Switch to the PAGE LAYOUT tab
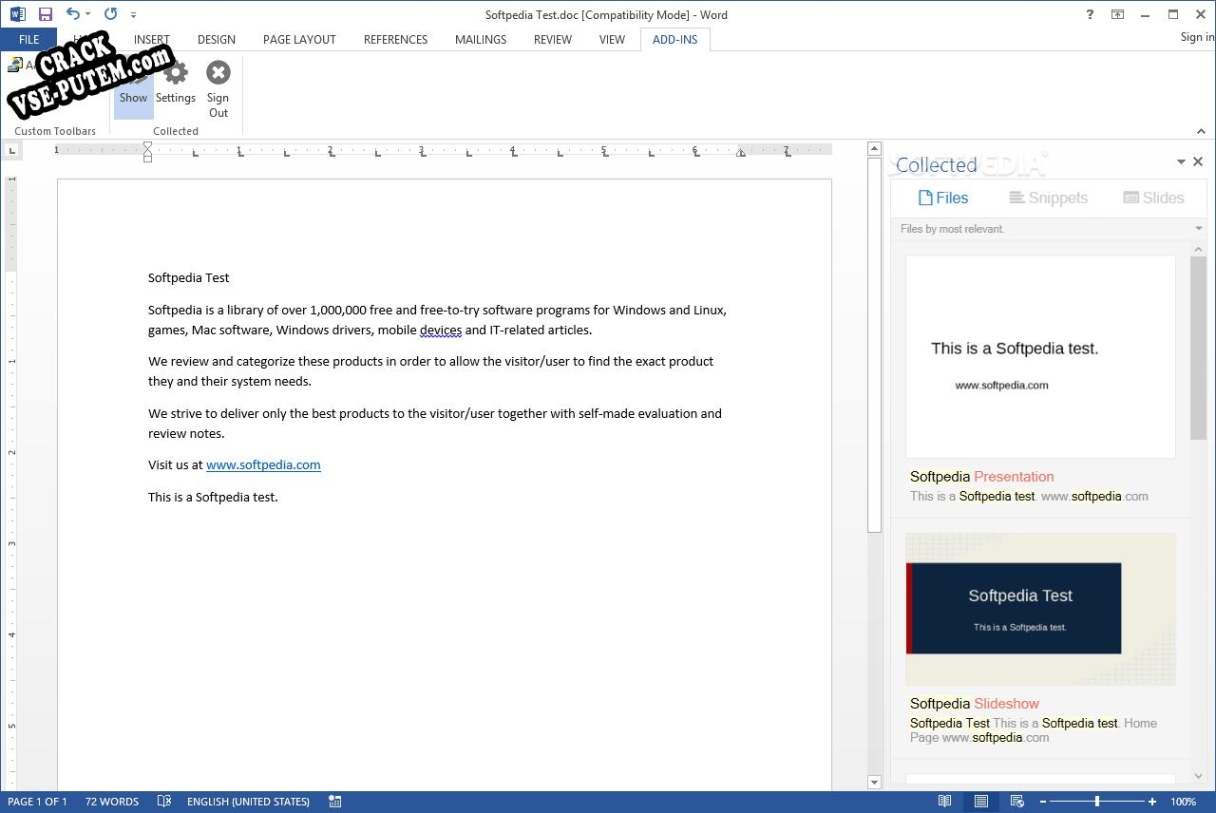Screen dimensions: 1216x813 [299, 40]
